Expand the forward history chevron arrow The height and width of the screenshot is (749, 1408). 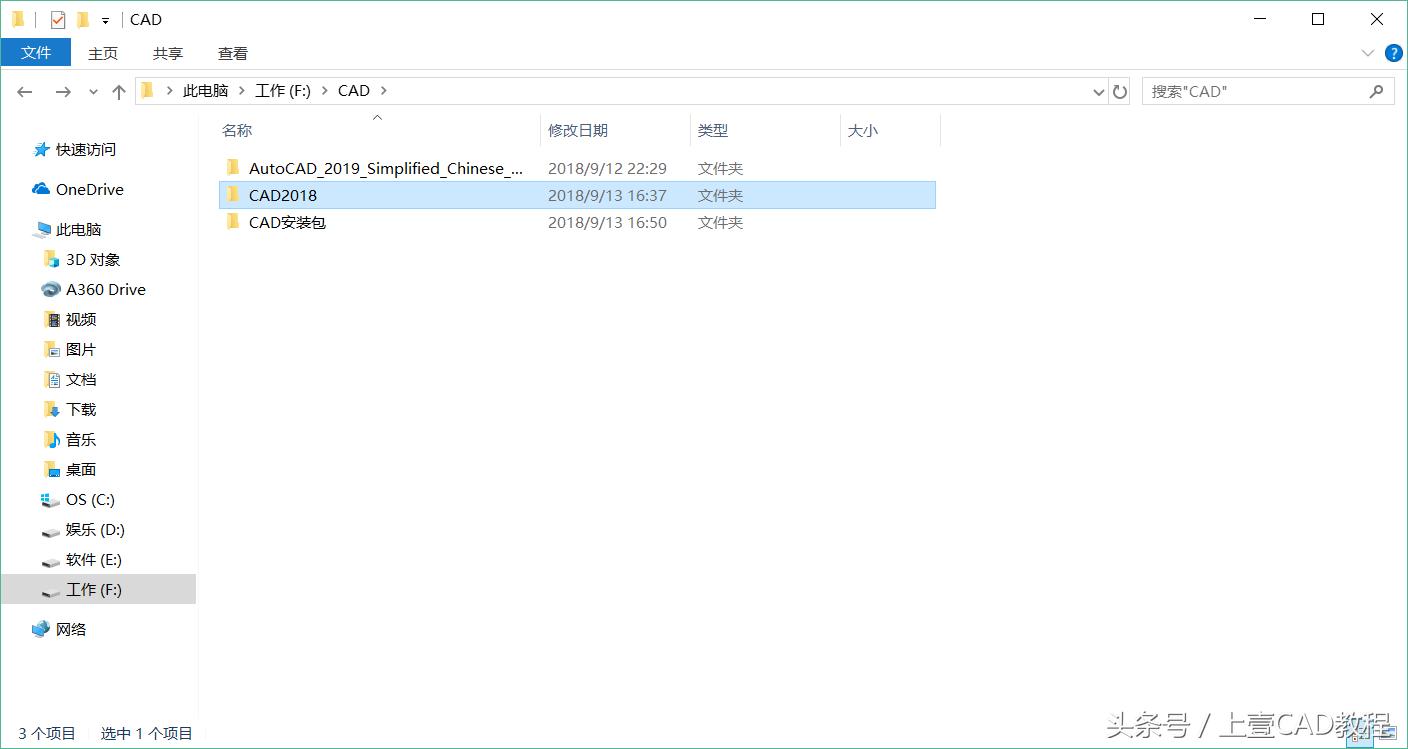point(92,91)
